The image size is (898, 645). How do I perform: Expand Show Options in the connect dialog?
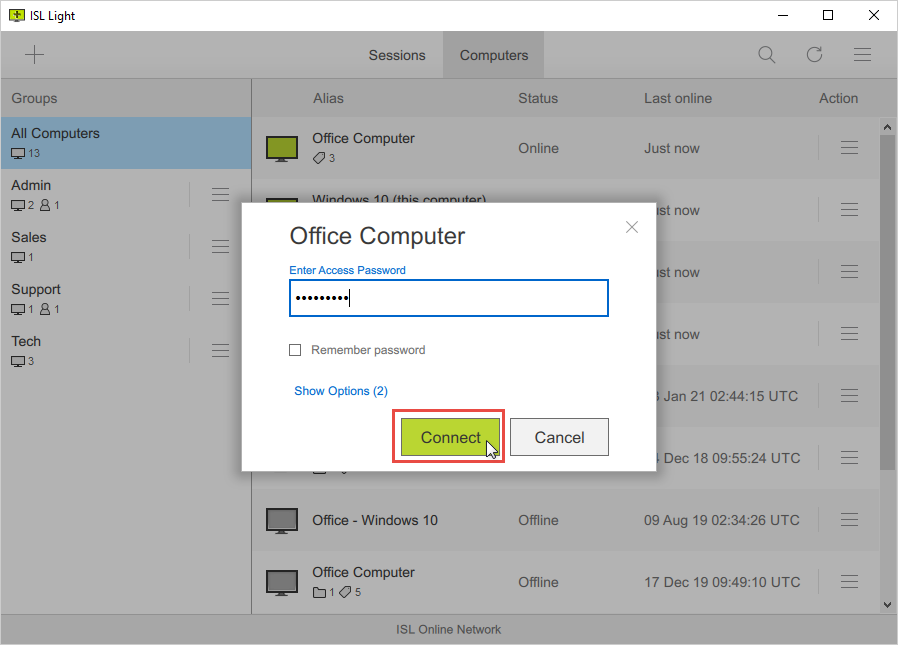click(x=341, y=391)
